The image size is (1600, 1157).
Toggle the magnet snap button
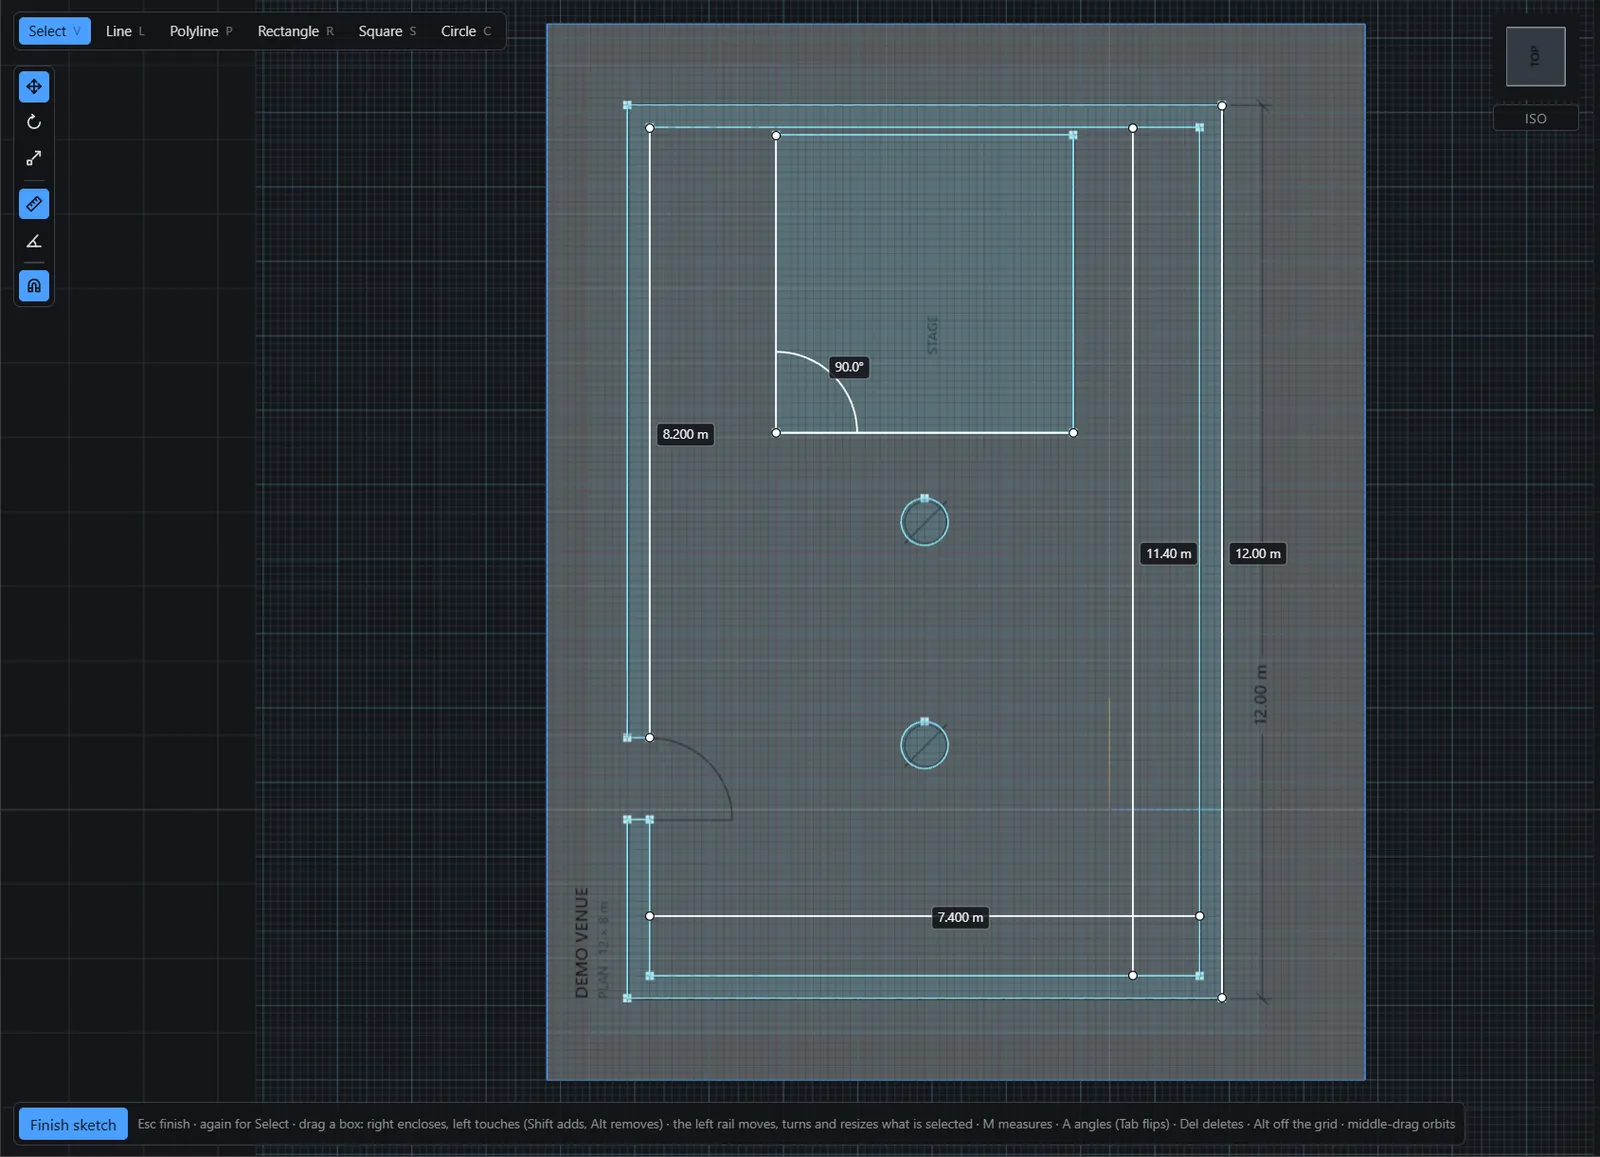coord(34,286)
